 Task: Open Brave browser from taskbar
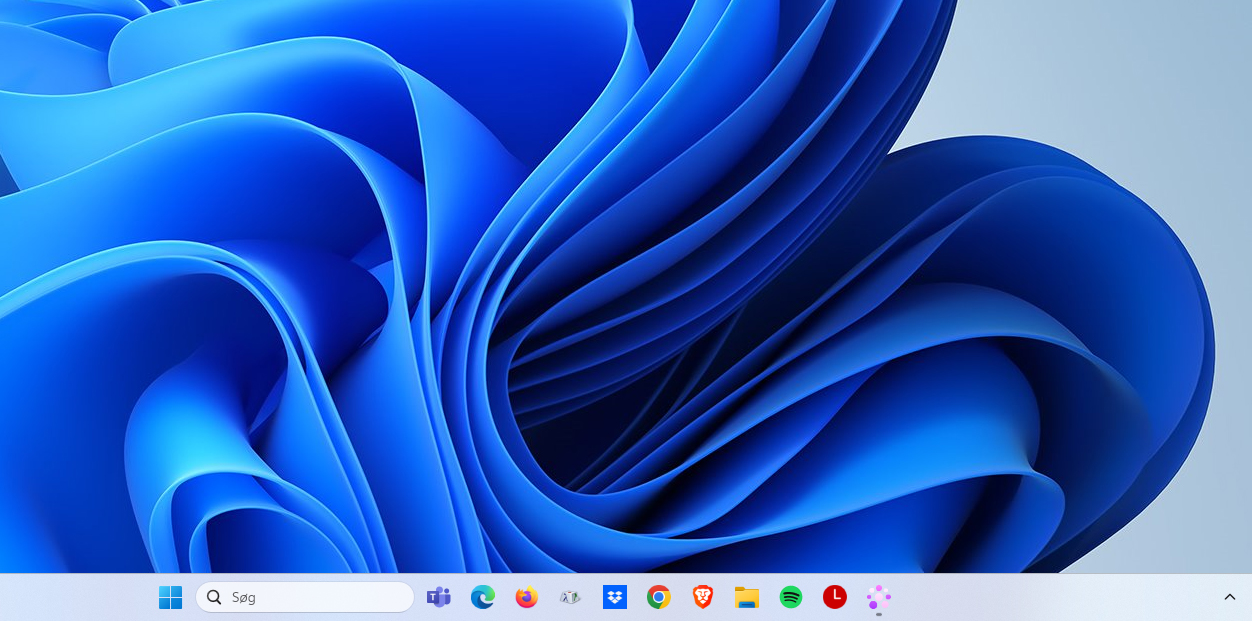tap(703, 597)
